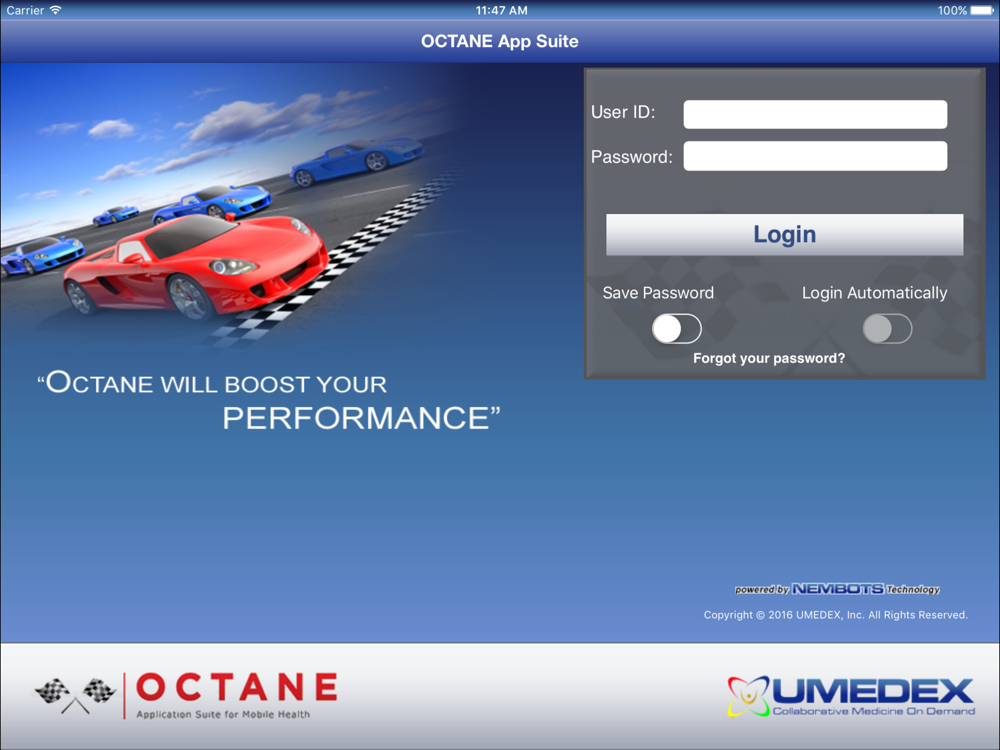1000x750 pixels.
Task: Click the Copyright 2016 UMEDEX text
Action: click(835, 615)
